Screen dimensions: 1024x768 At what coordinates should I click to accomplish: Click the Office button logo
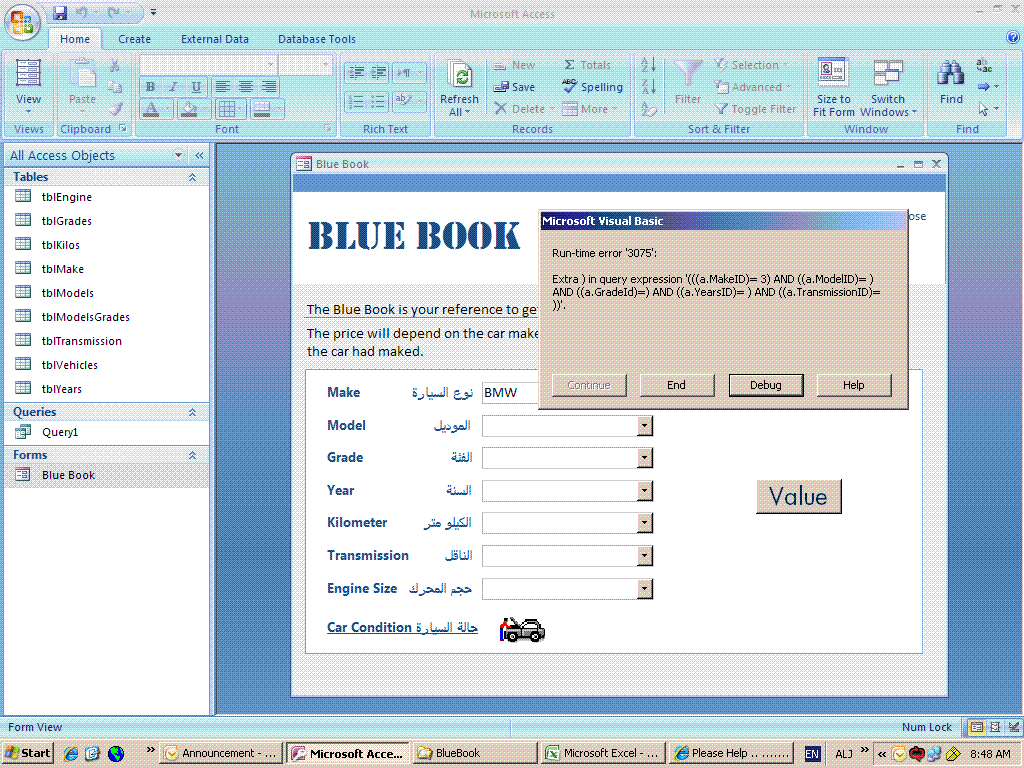[22, 22]
